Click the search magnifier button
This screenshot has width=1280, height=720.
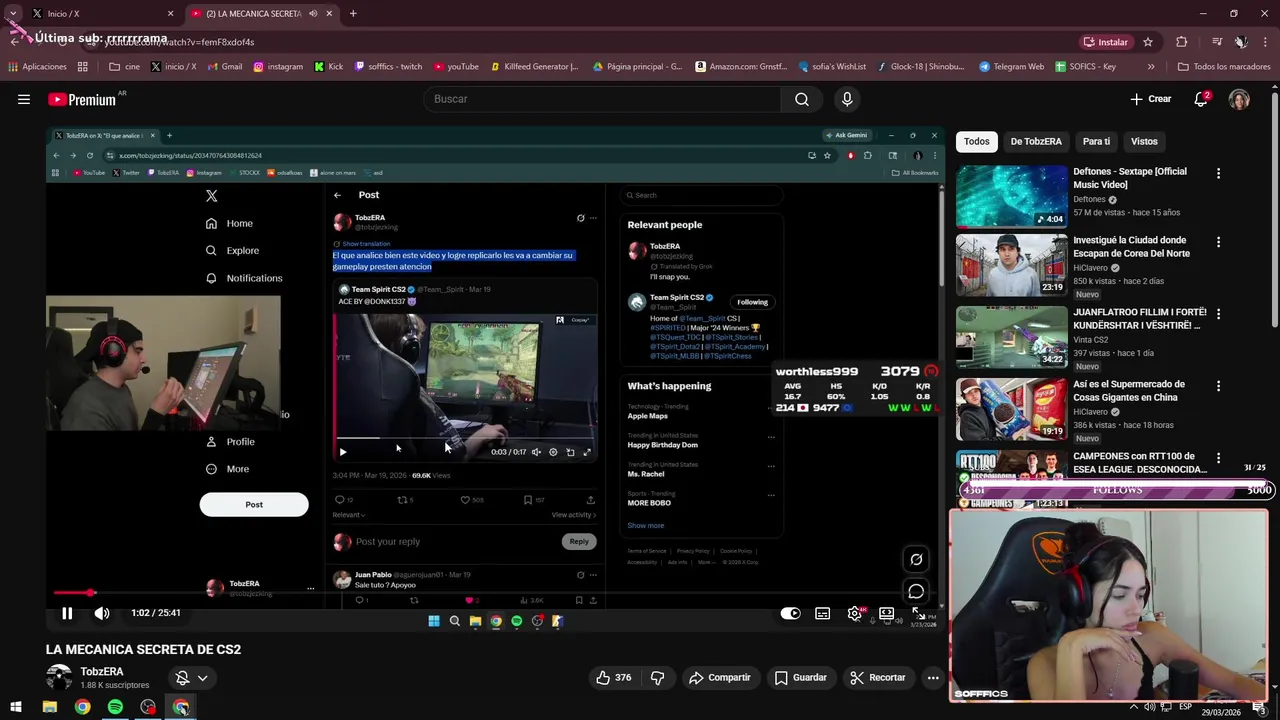tap(802, 99)
